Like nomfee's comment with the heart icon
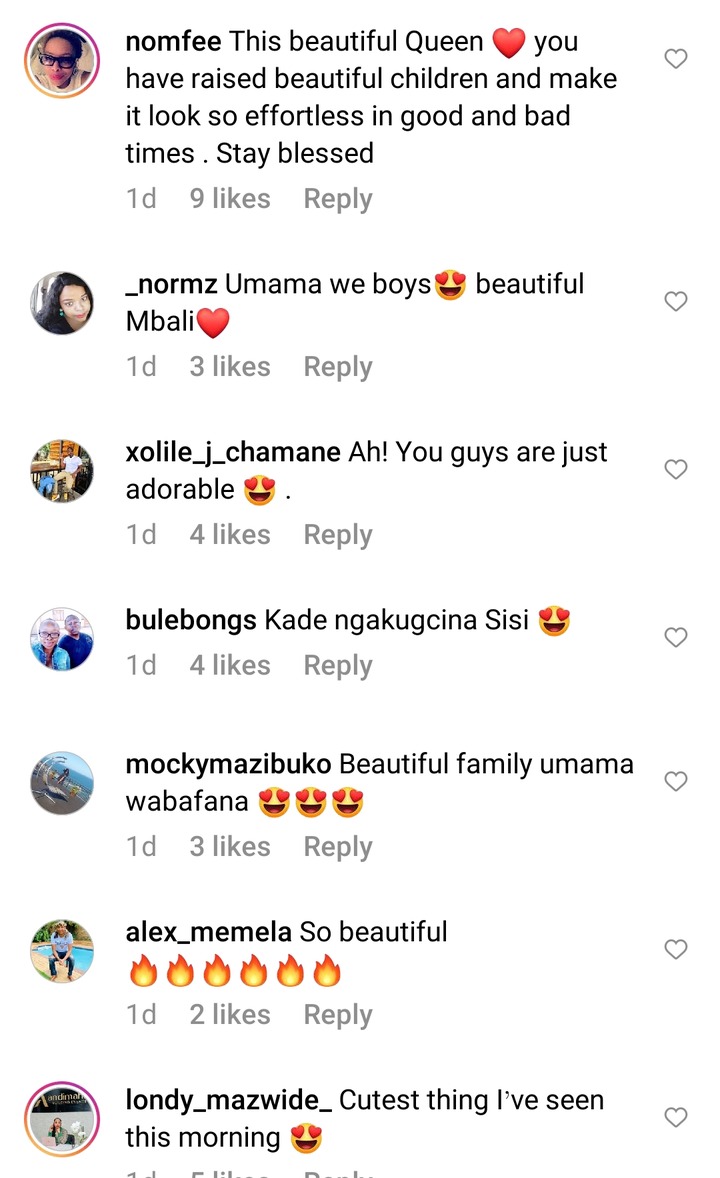The height and width of the screenshot is (1178, 720). pyautogui.click(x=676, y=59)
